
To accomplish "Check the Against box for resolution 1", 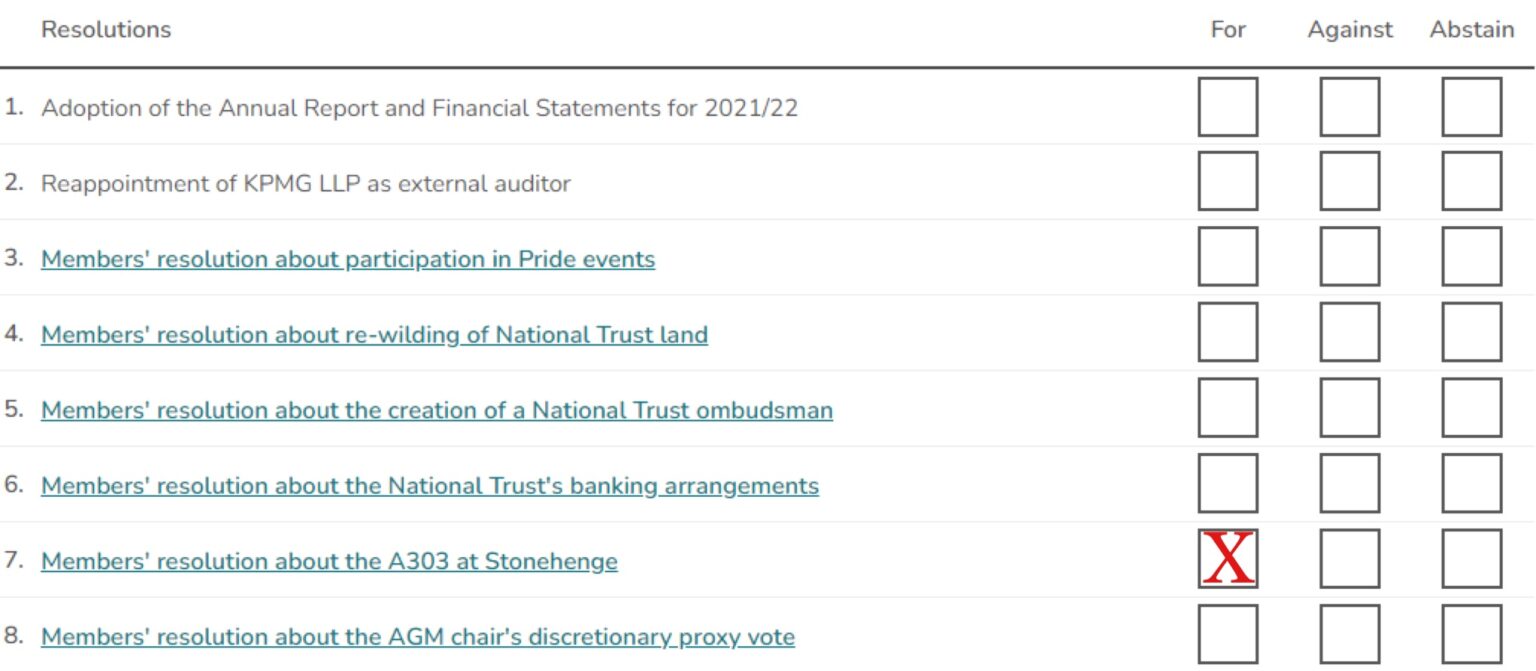I will [1349, 108].
